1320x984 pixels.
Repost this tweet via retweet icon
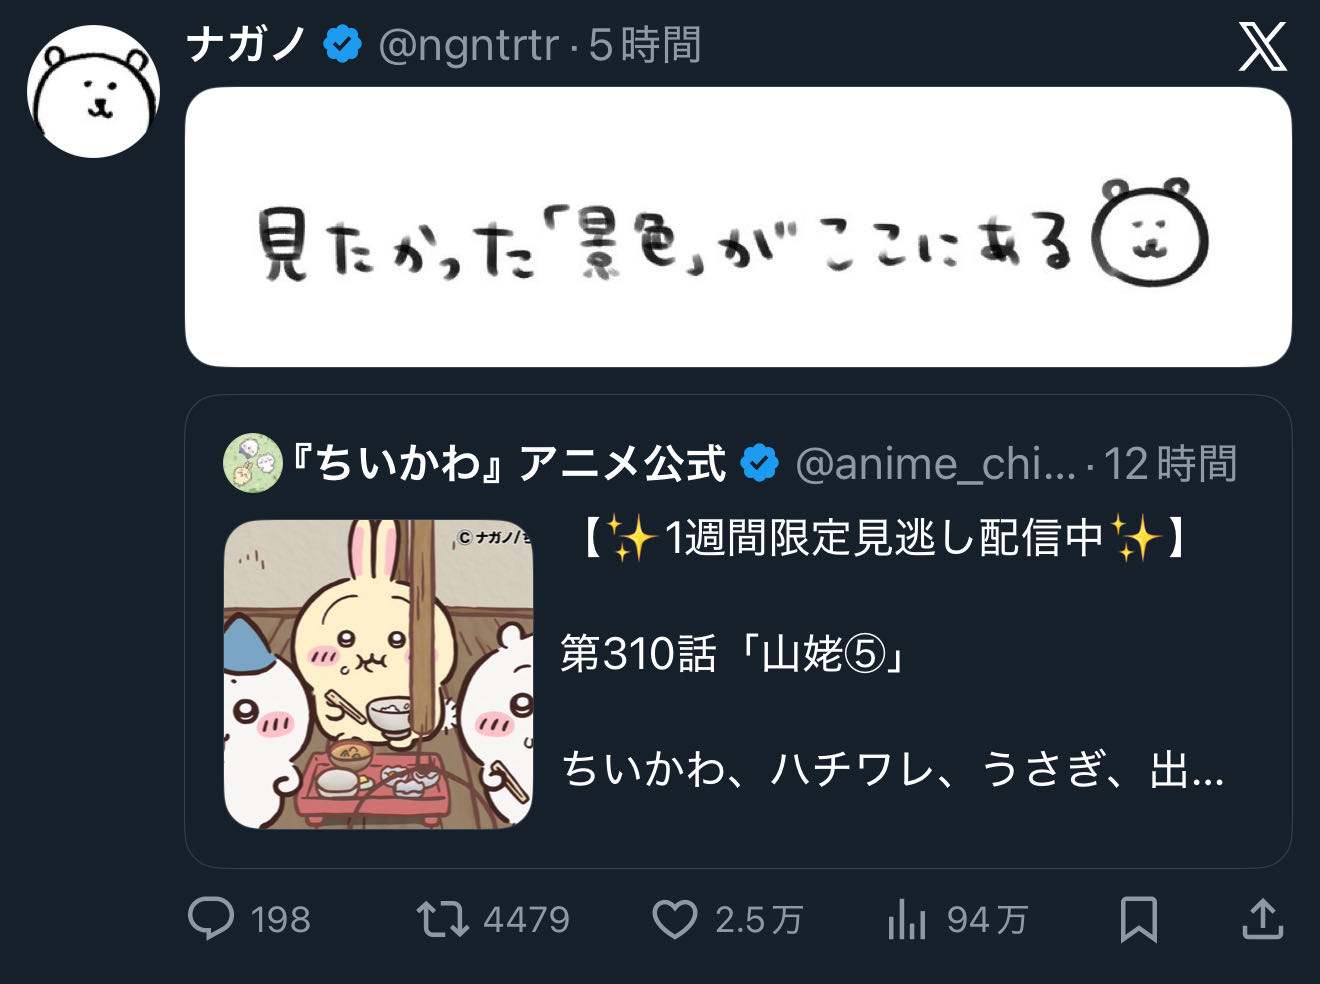pyautogui.click(x=442, y=919)
